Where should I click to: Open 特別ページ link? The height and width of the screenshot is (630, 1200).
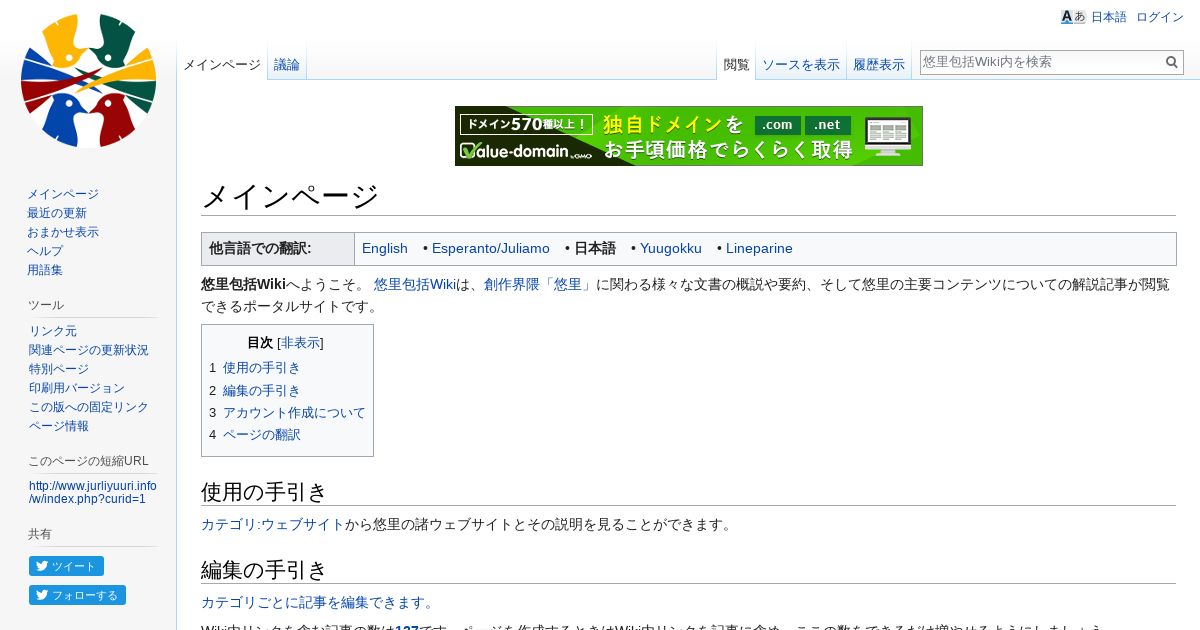pyautogui.click(x=59, y=369)
